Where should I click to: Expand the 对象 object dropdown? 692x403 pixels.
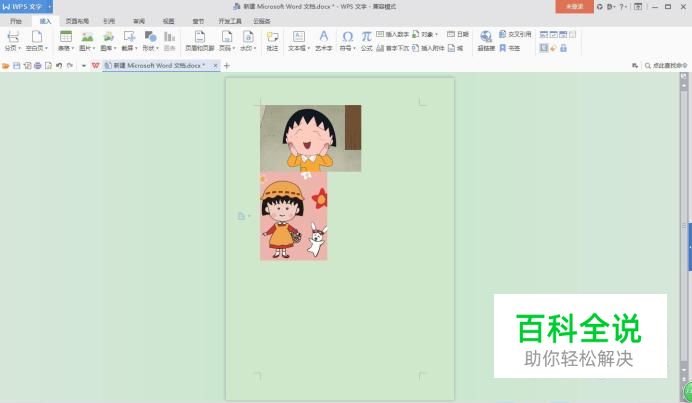(436, 34)
